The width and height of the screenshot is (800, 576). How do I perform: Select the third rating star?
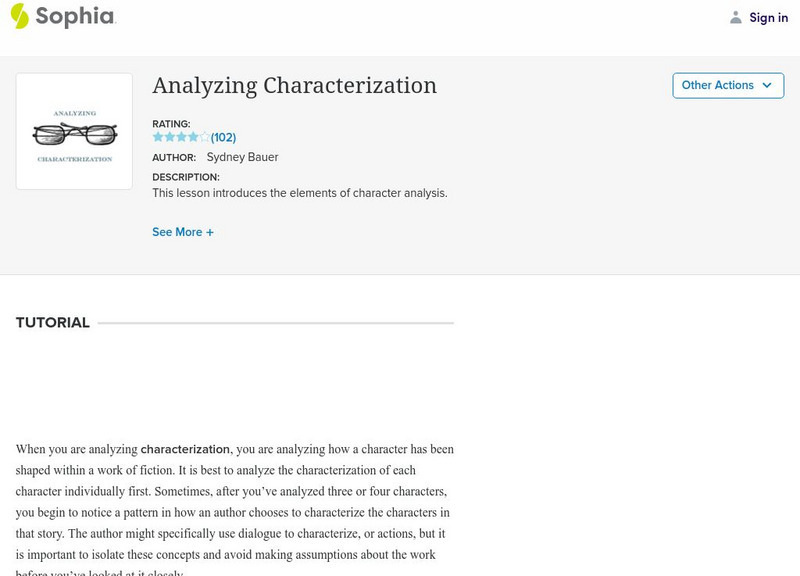[182, 137]
